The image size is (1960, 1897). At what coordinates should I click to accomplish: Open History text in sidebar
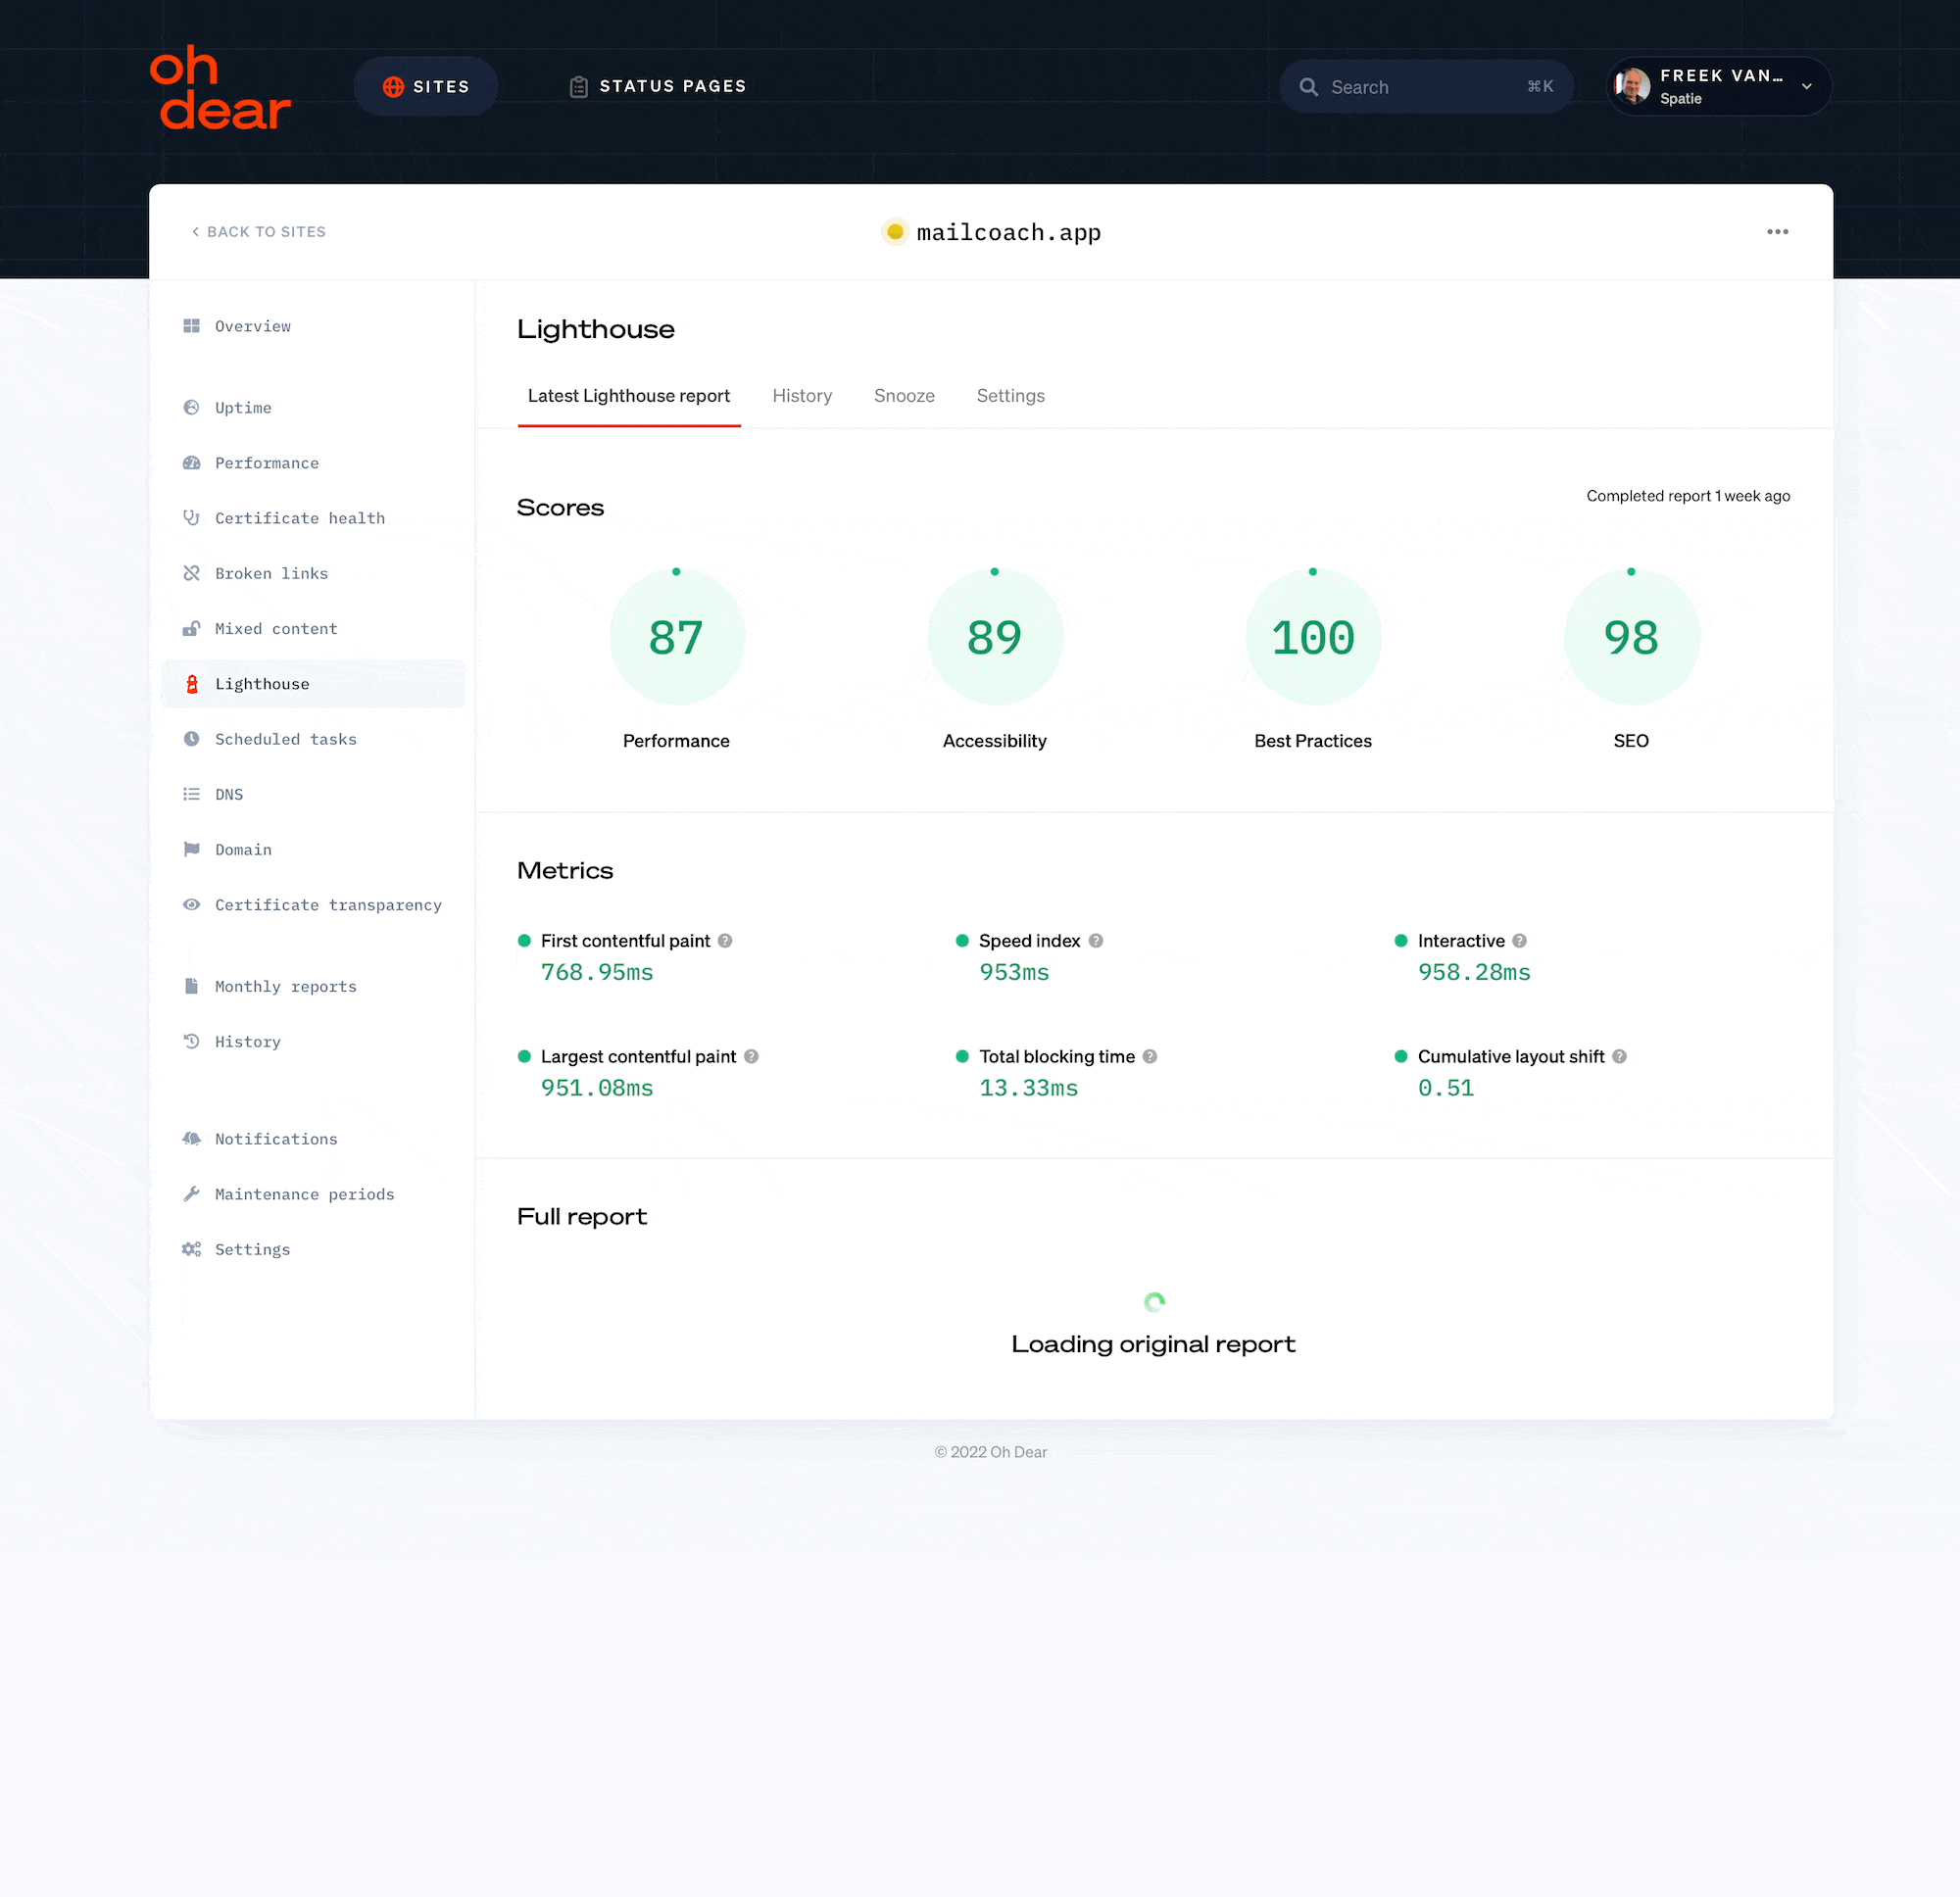click(x=248, y=1041)
